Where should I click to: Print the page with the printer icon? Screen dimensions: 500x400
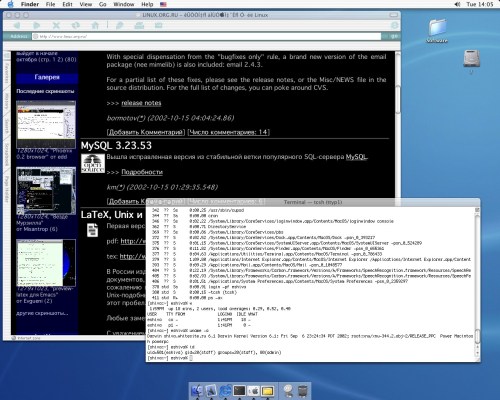(139, 25)
